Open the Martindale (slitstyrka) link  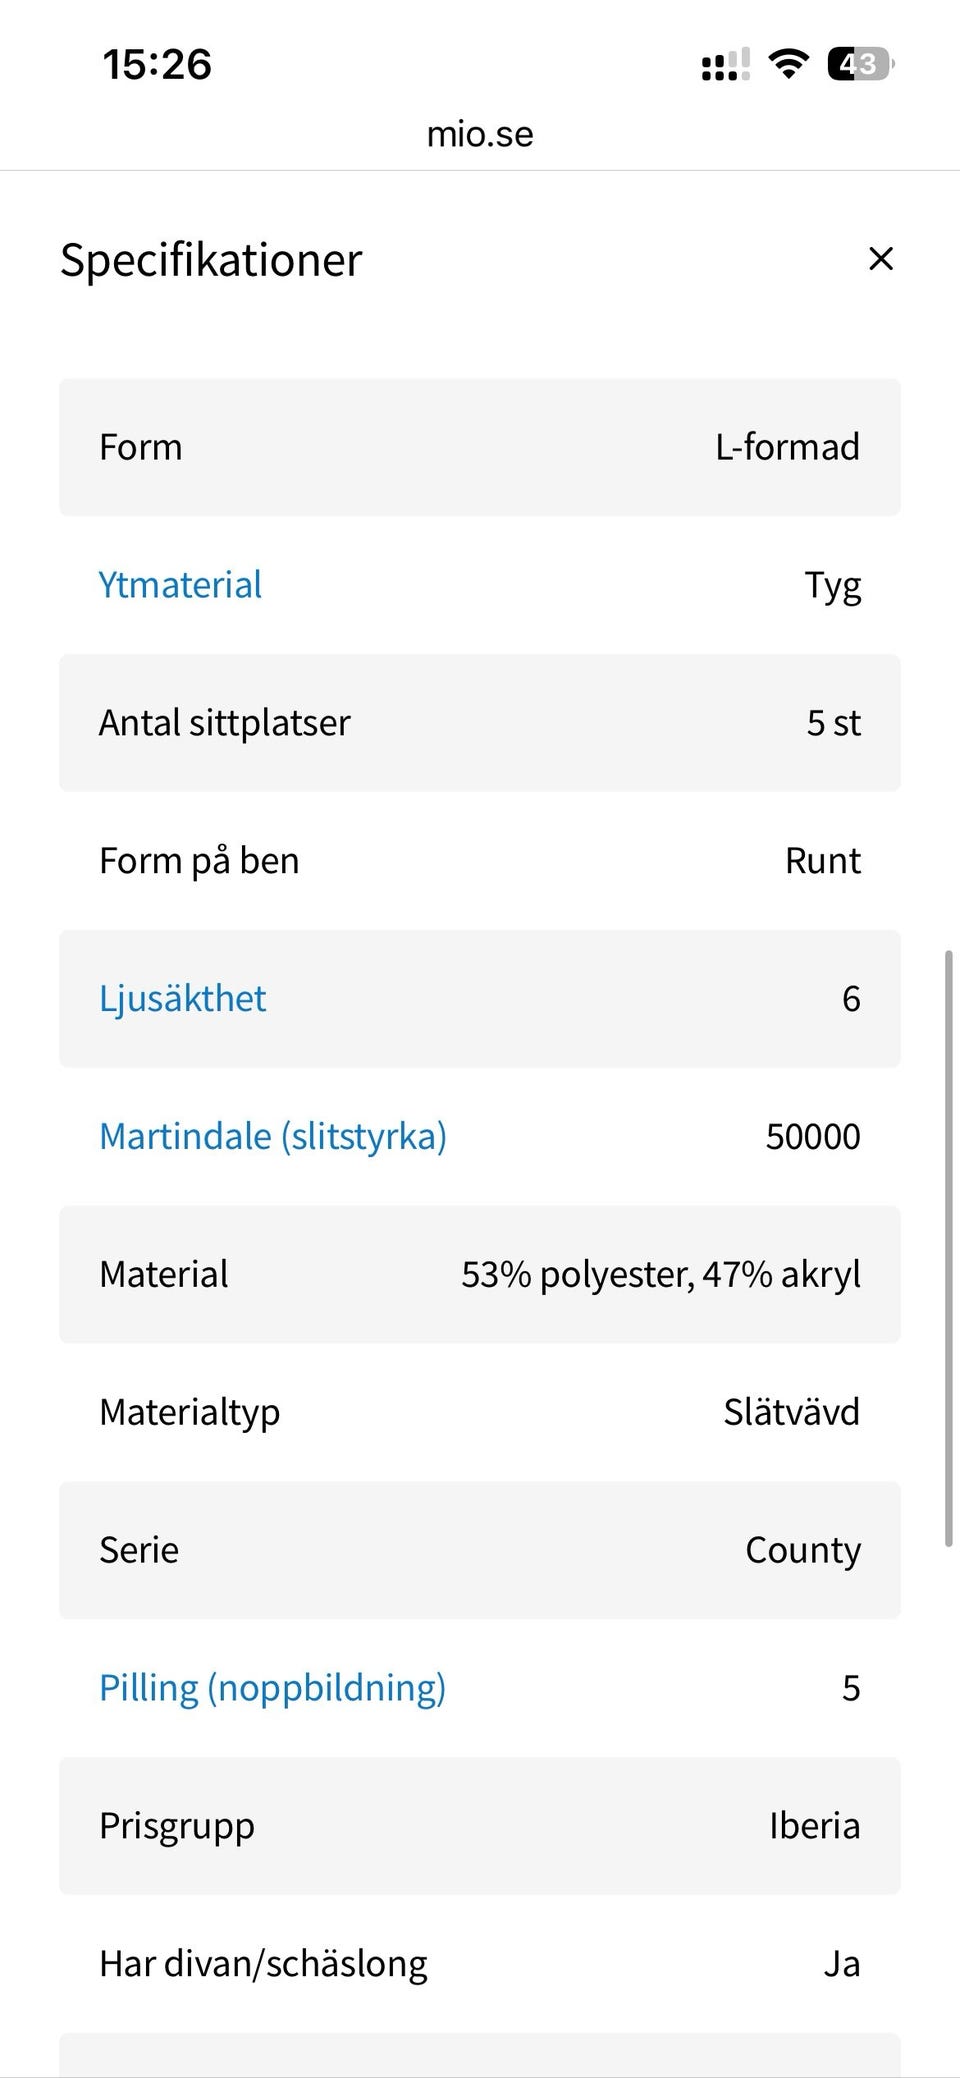coord(272,1137)
